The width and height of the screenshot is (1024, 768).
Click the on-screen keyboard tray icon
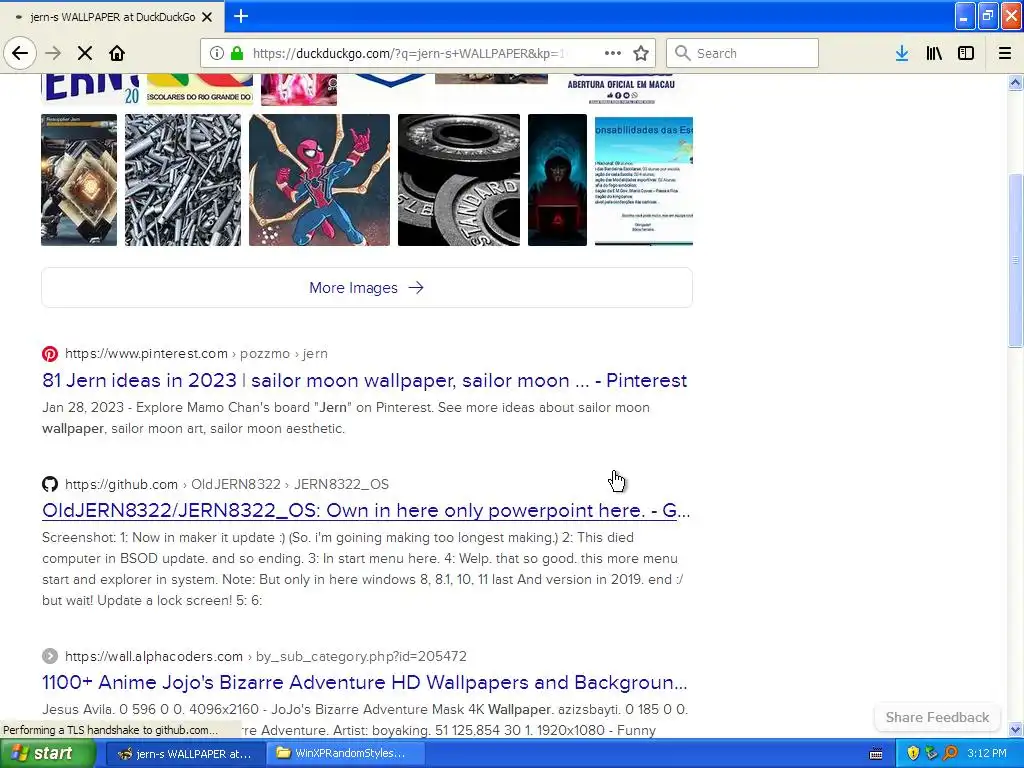click(x=876, y=754)
